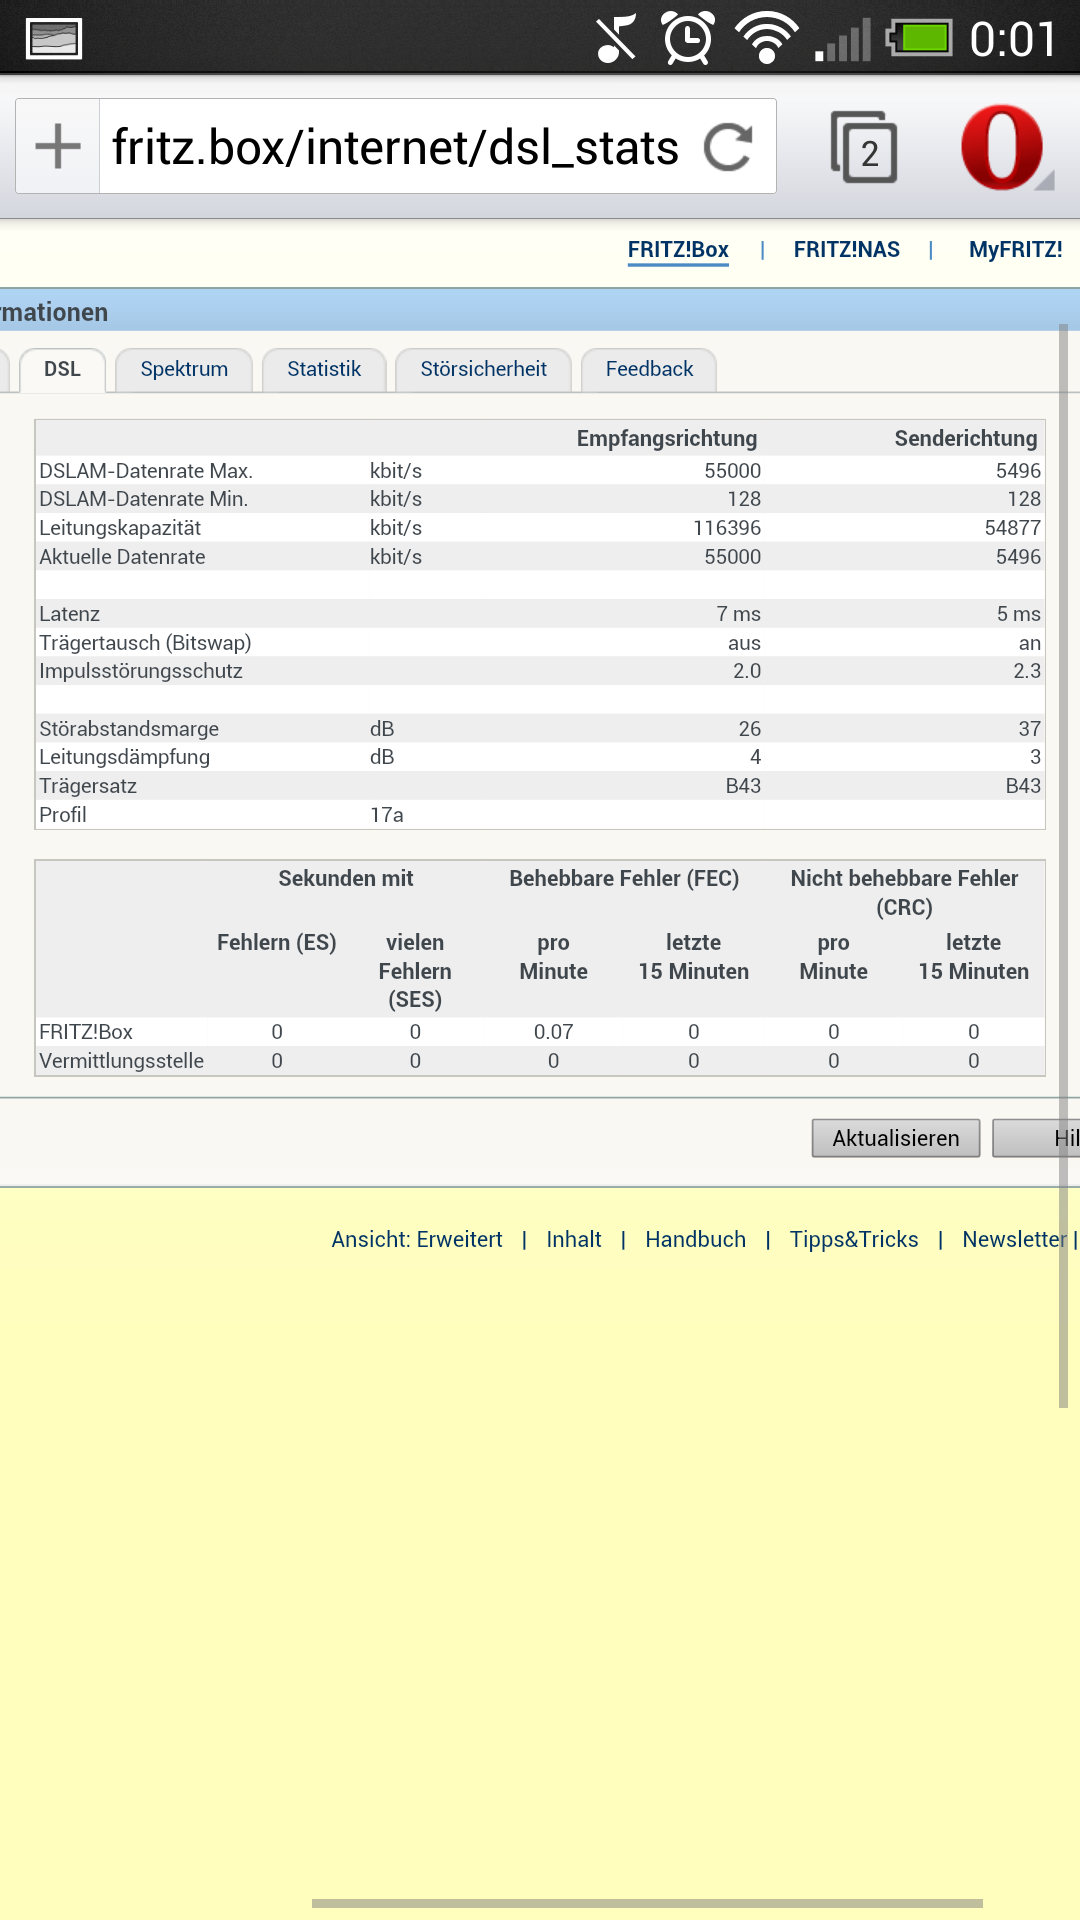Tap the alarm clock icon in the status bar
Image resolution: width=1080 pixels, height=1920 pixels.
[689, 39]
